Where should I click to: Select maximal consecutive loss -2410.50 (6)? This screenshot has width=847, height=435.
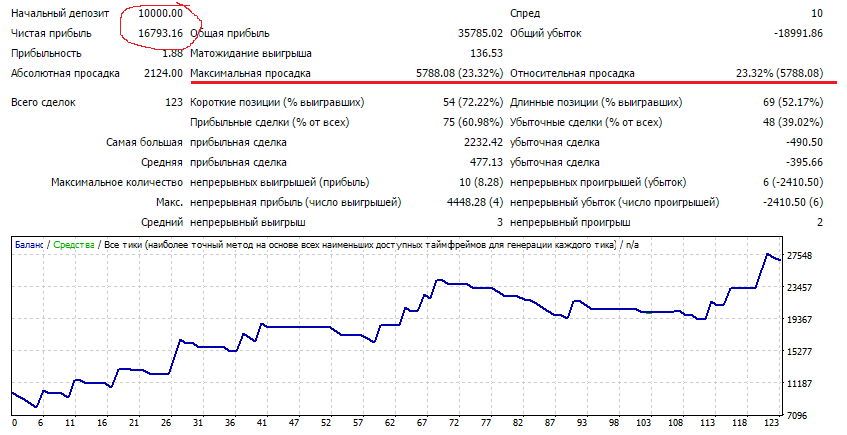point(793,202)
